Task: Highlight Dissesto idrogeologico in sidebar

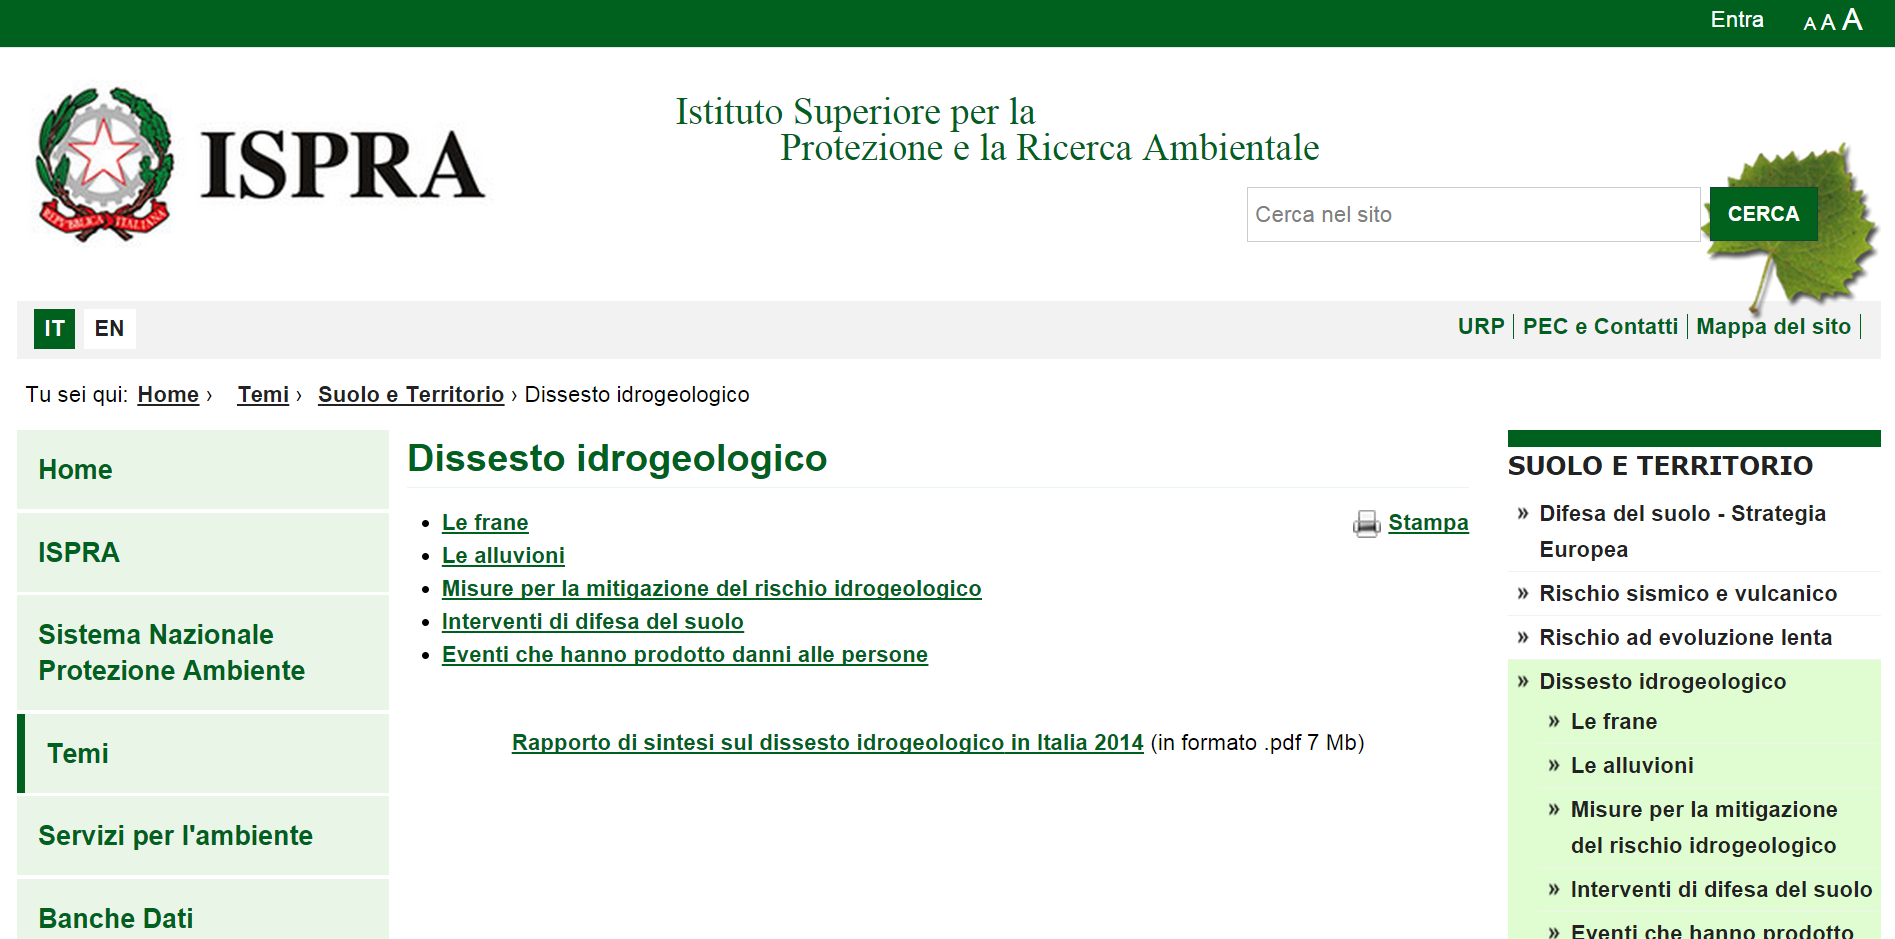Action: tap(1662, 681)
